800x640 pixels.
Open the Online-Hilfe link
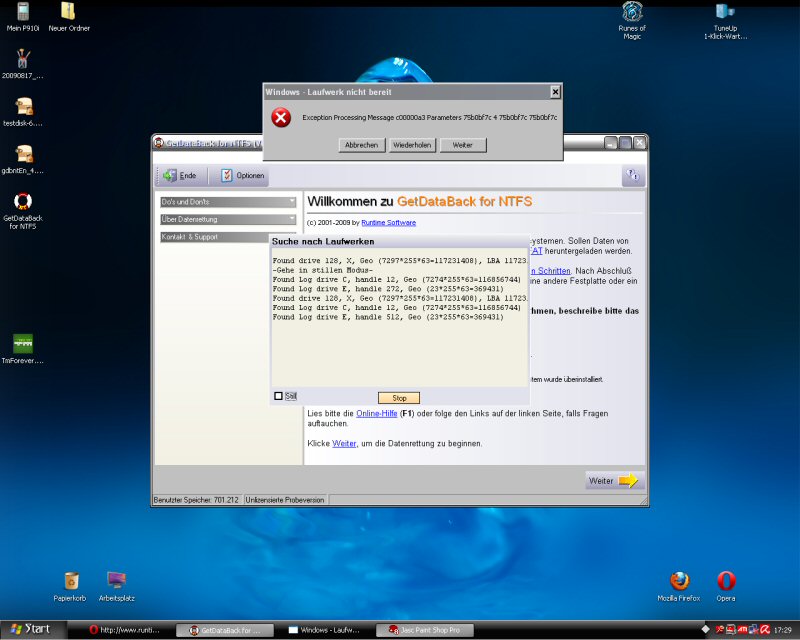coord(377,413)
